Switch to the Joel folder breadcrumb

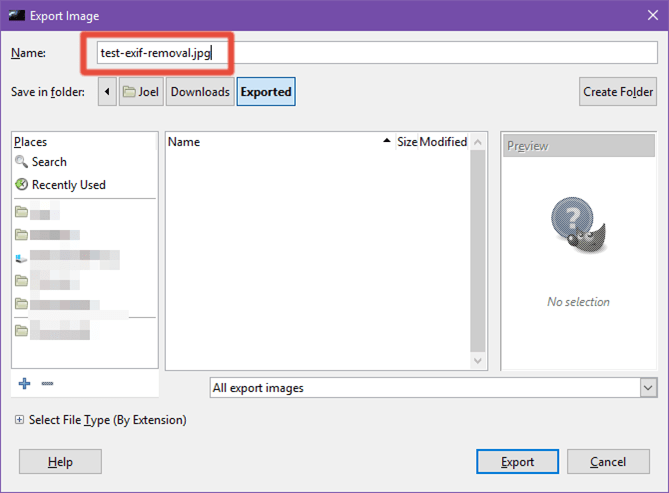141,91
